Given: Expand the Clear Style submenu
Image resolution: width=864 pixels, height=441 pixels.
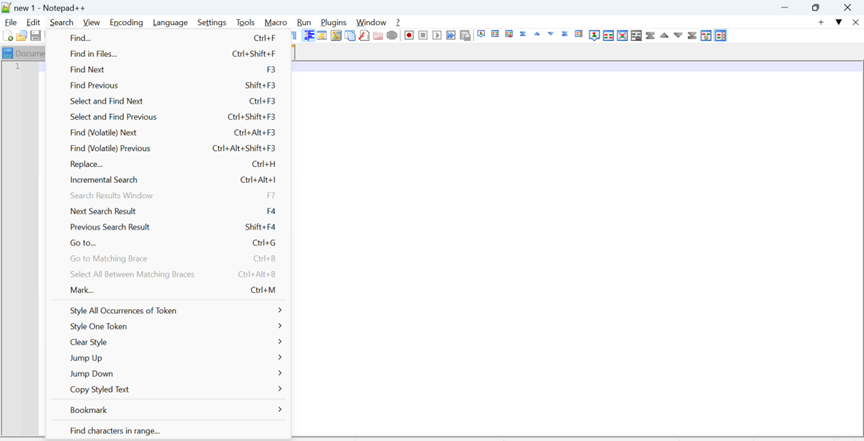Looking at the screenshot, I should (x=169, y=342).
